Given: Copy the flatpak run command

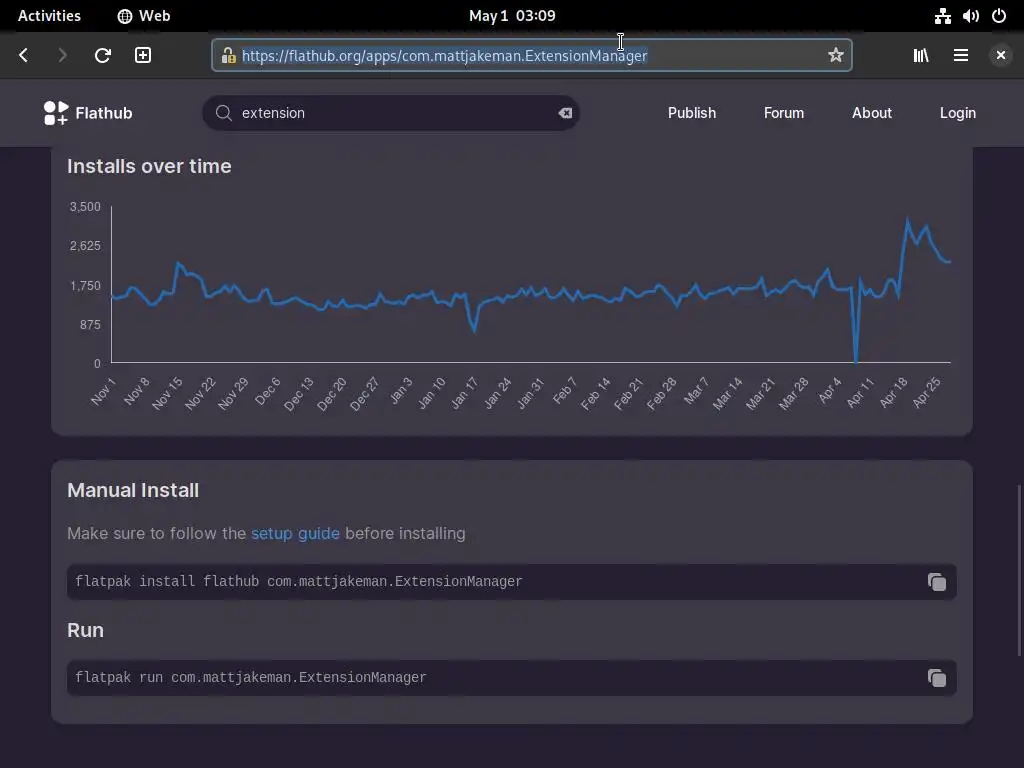Looking at the screenshot, I should pyautogui.click(x=936, y=678).
